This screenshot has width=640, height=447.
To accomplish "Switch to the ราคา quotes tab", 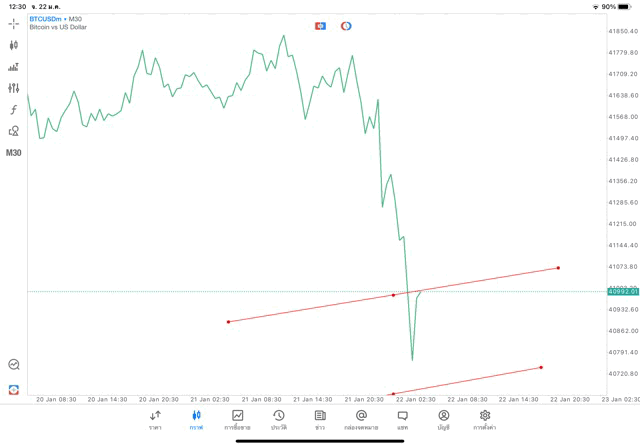I will 155,419.
